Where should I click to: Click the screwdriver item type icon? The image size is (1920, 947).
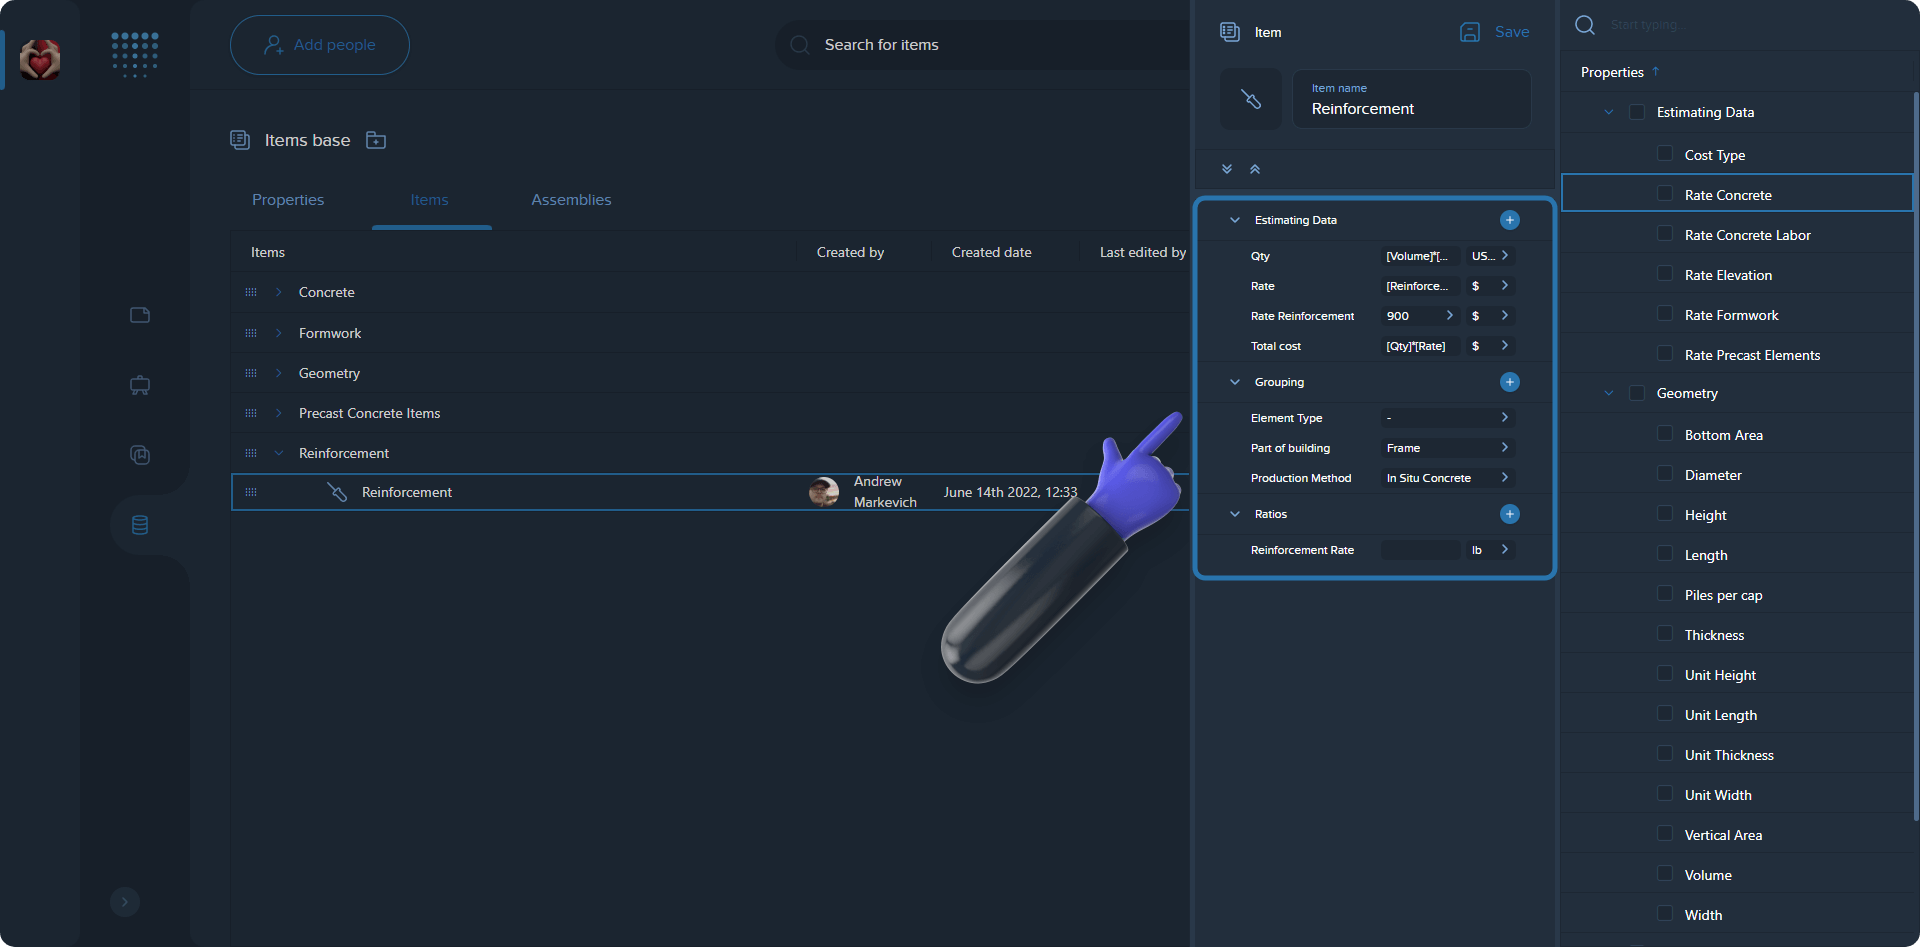(1250, 98)
